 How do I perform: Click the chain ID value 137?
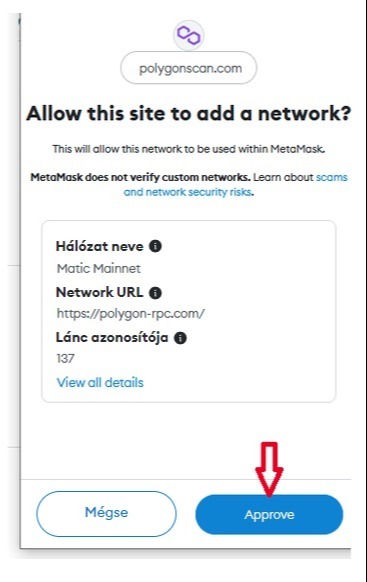tap(65, 359)
